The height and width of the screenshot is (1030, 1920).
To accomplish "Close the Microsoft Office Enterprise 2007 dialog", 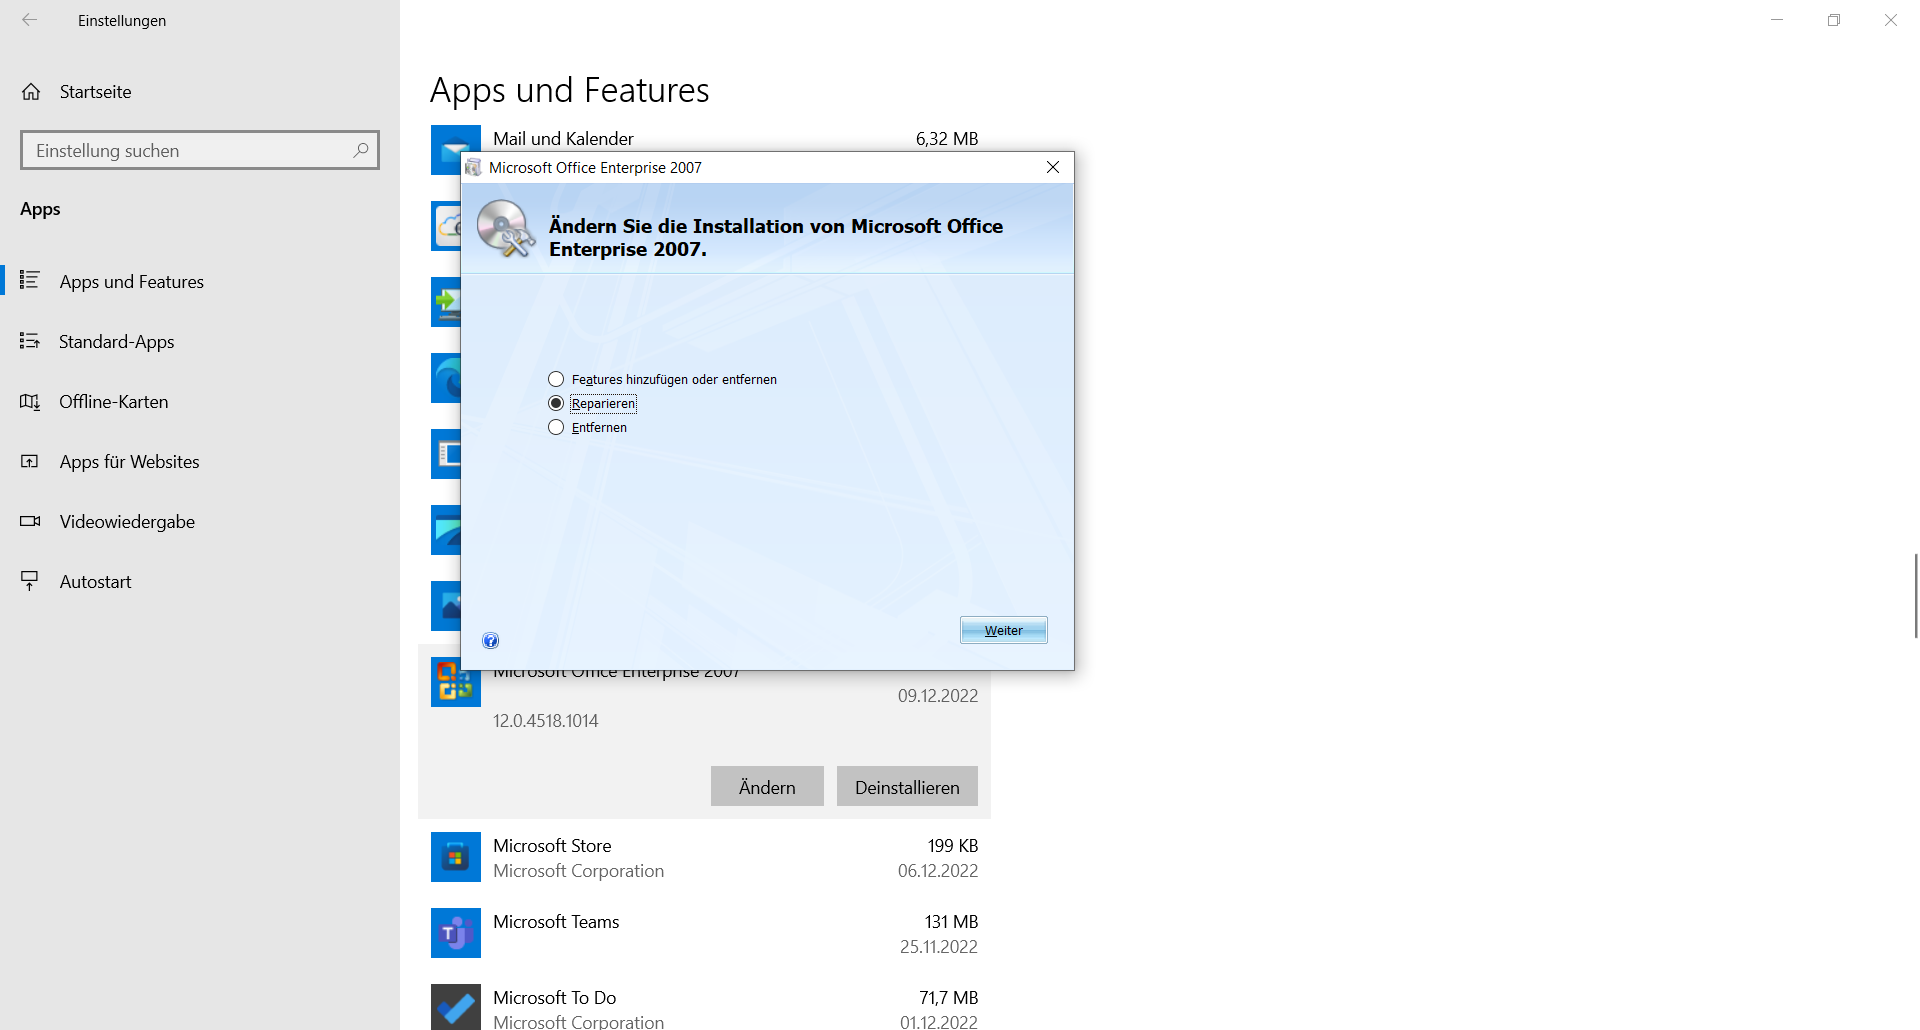I will (x=1053, y=167).
